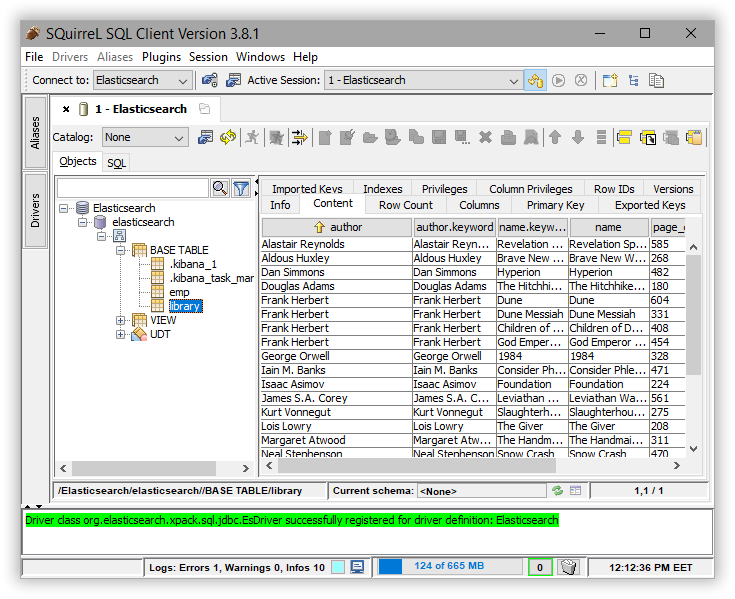Close the 1 - Elasticsearch session tab

[66, 109]
